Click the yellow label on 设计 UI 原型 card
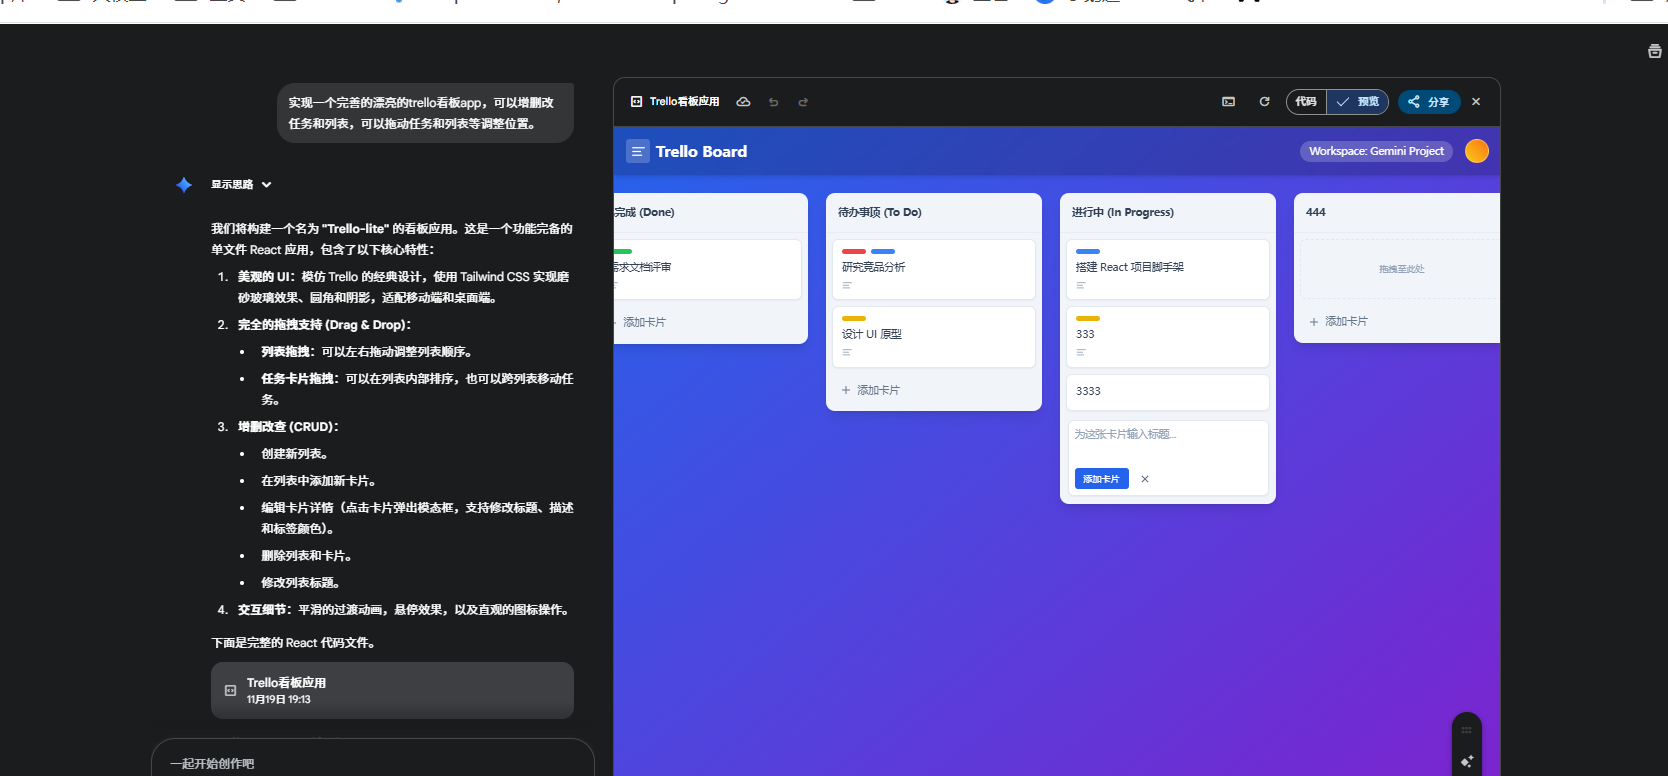 854,319
